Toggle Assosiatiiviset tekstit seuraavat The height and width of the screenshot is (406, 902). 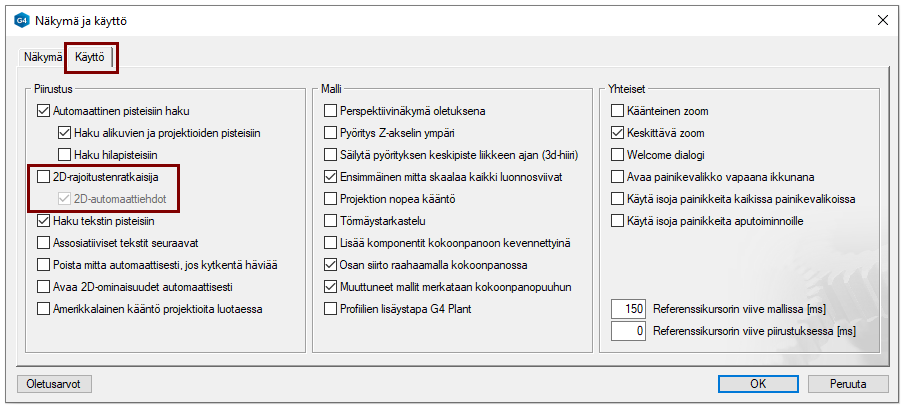click(x=43, y=242)
